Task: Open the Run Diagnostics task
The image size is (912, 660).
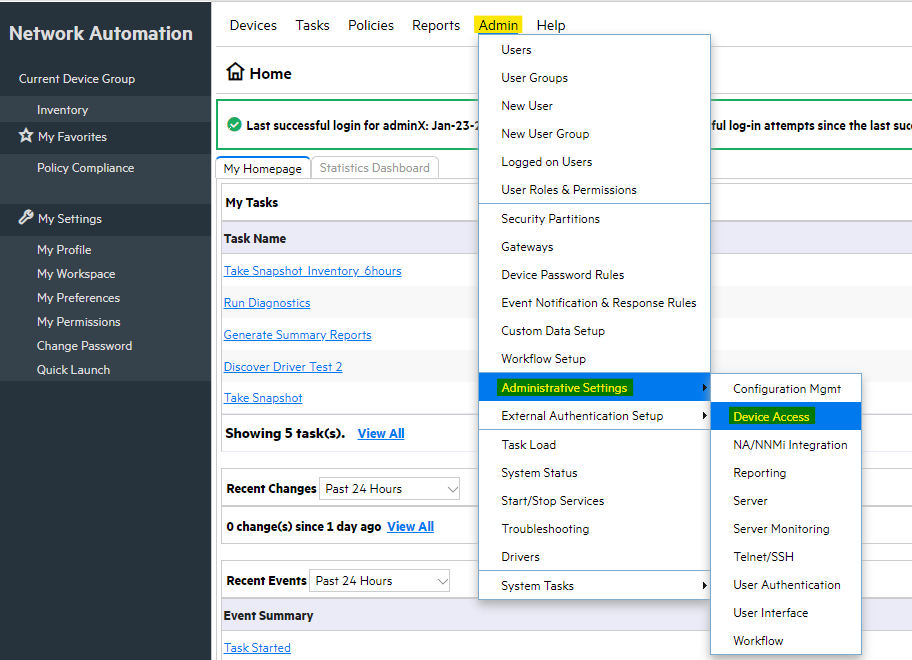Action: coord(266,302)
